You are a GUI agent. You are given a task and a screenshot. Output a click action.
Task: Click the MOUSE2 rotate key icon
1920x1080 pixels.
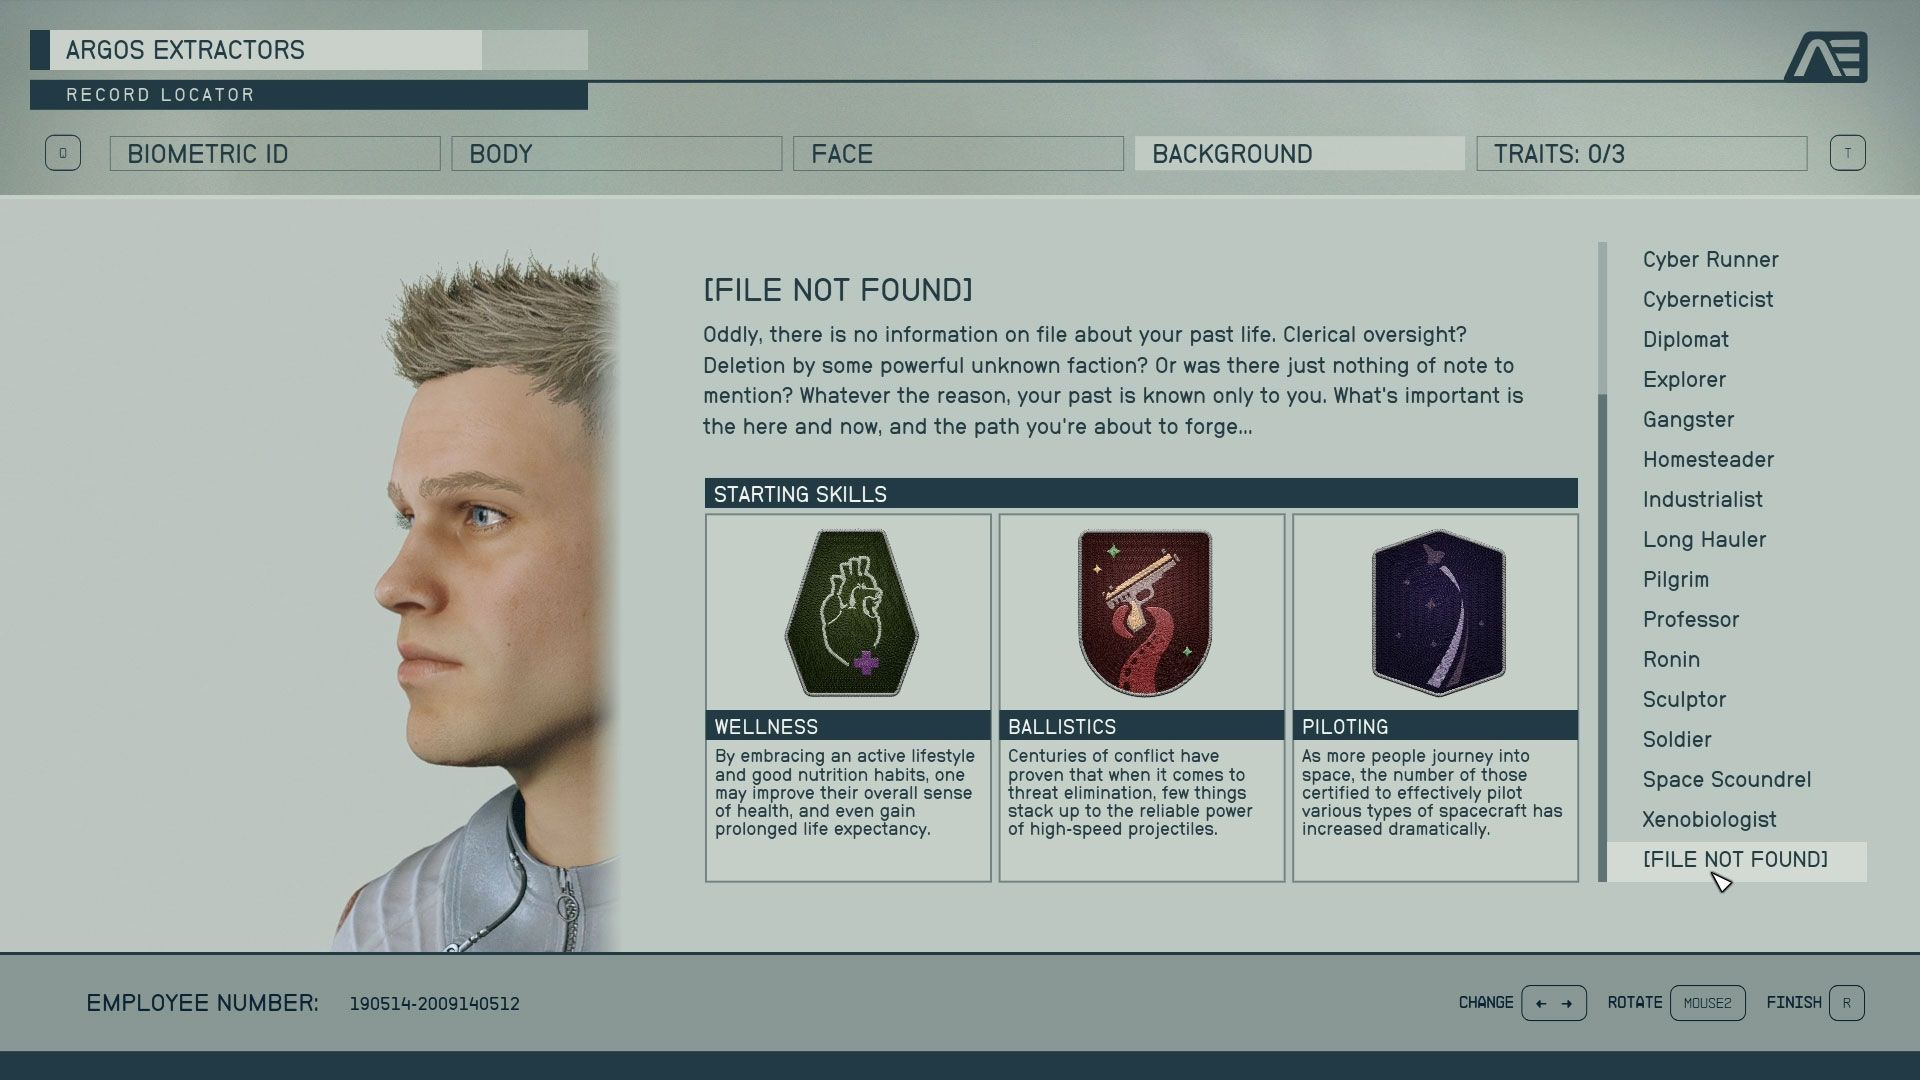[1707, 1003]
